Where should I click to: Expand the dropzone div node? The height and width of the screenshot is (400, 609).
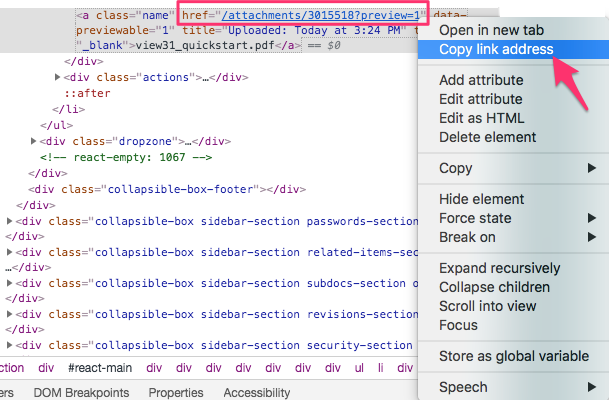(x=35, y=141)
